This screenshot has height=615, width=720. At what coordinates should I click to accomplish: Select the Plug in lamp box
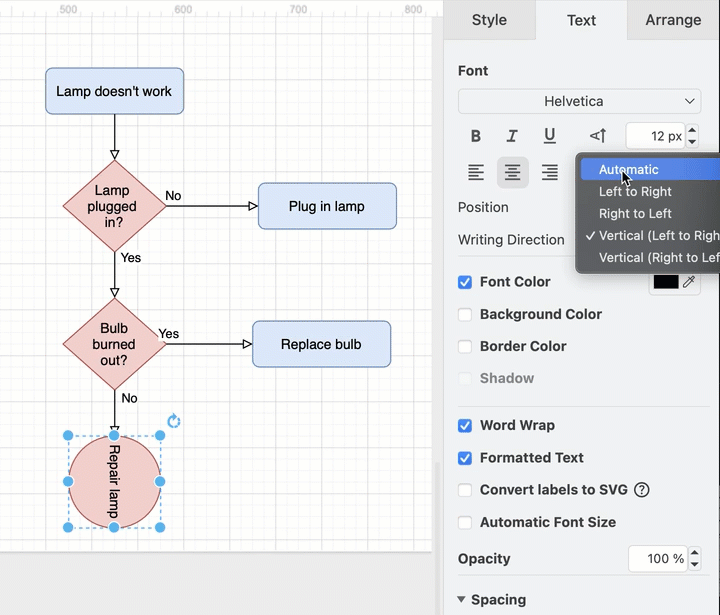327,206
